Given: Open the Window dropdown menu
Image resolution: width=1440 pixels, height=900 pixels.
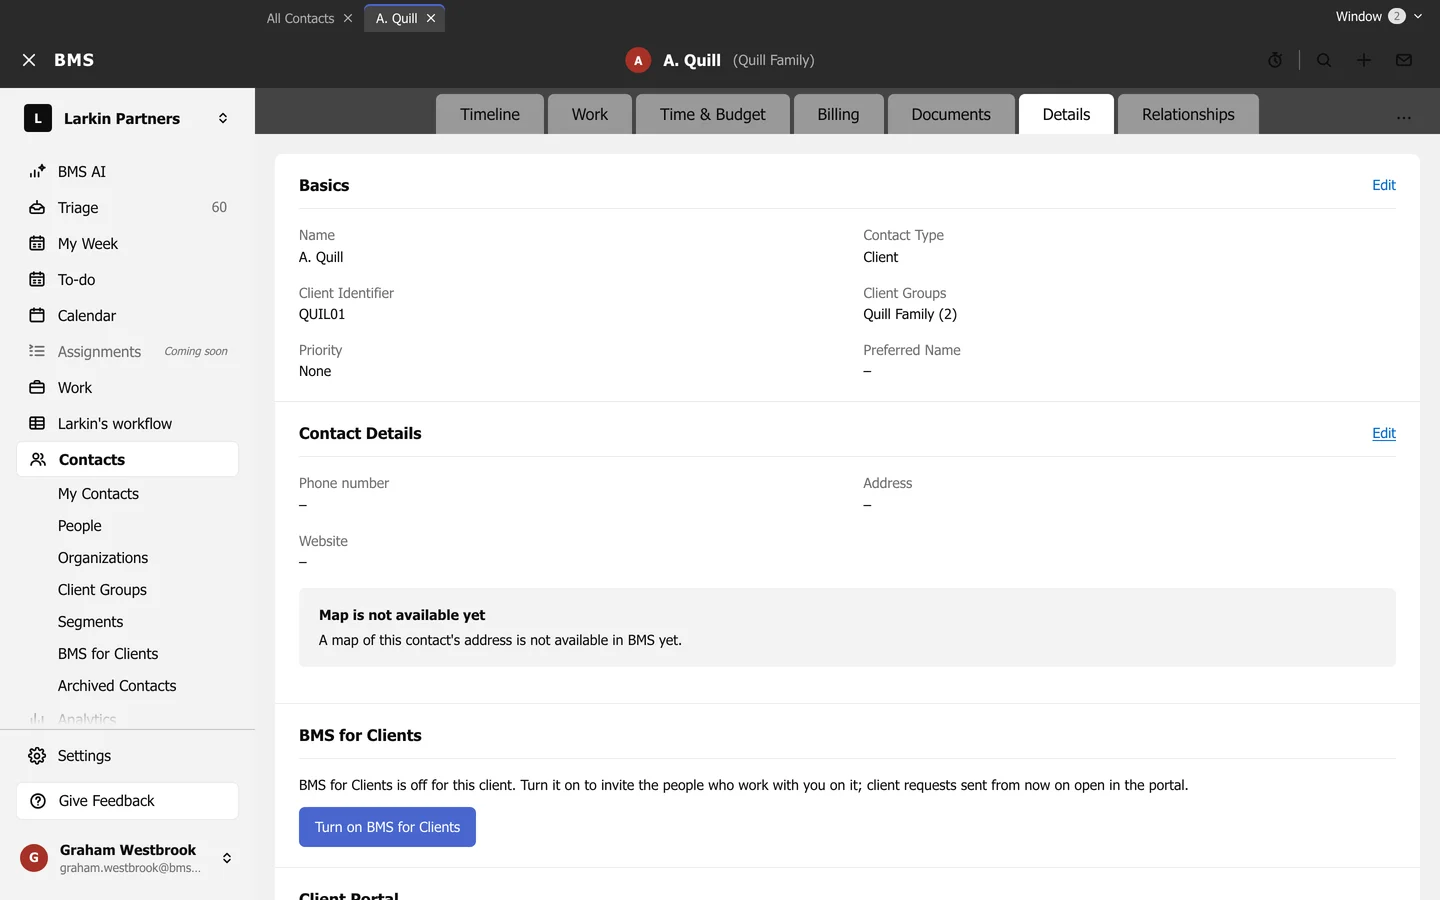Looking at the screenshot, I should [x=1379, y=16].
